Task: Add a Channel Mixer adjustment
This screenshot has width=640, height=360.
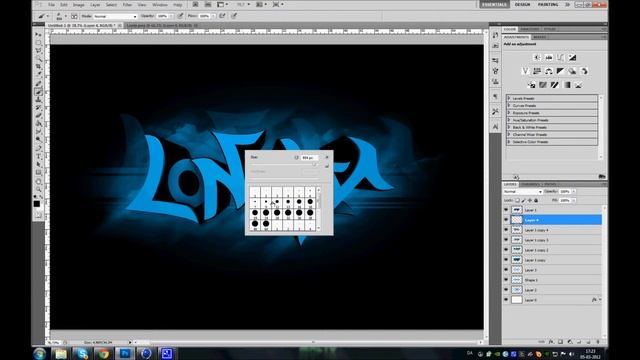Action: [584, 71]
